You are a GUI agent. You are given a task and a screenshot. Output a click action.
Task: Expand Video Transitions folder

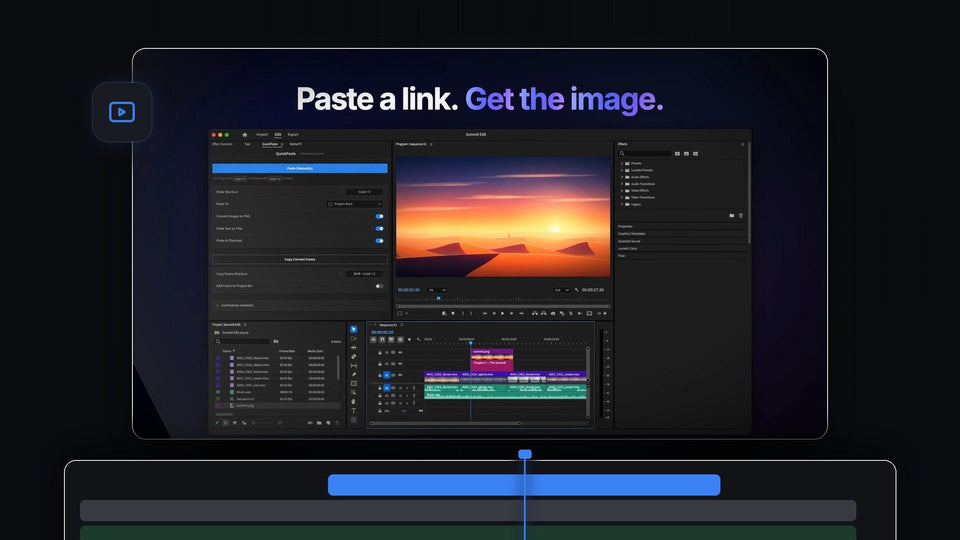pyautogui.click(x=622, y=197)
